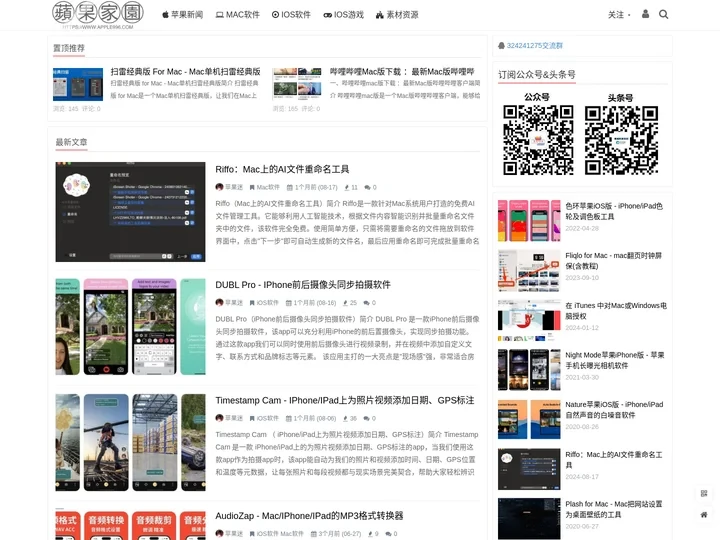Image resolution: width=720 pixels, height=540 pixels.
Task: Open sidebar Nature苹果iOS版 article
Action: [614, 410]
